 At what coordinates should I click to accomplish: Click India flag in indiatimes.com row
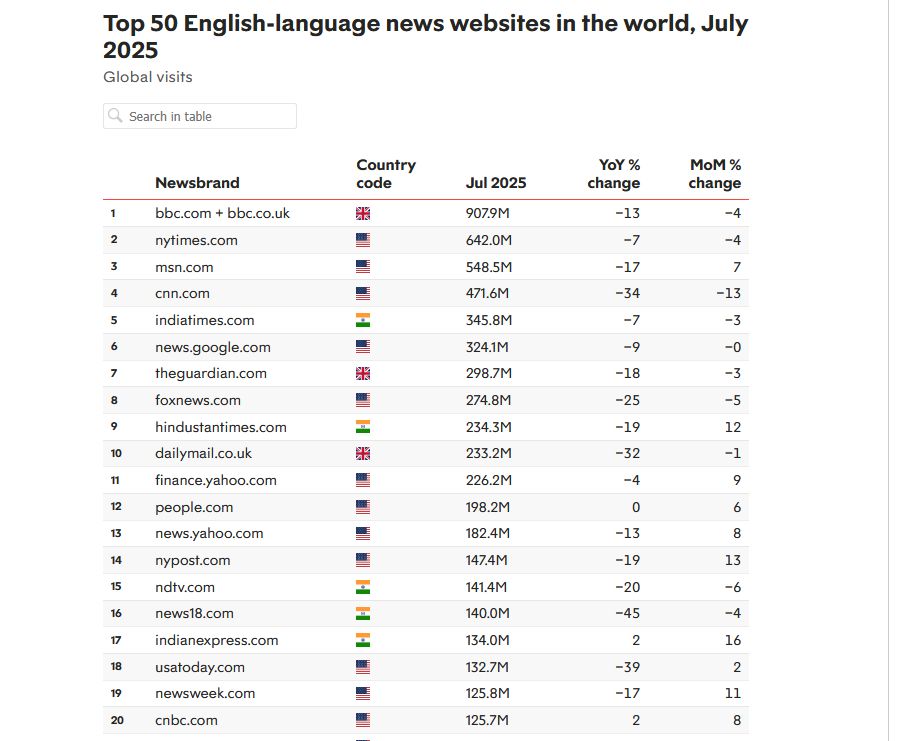pos(363,320)
